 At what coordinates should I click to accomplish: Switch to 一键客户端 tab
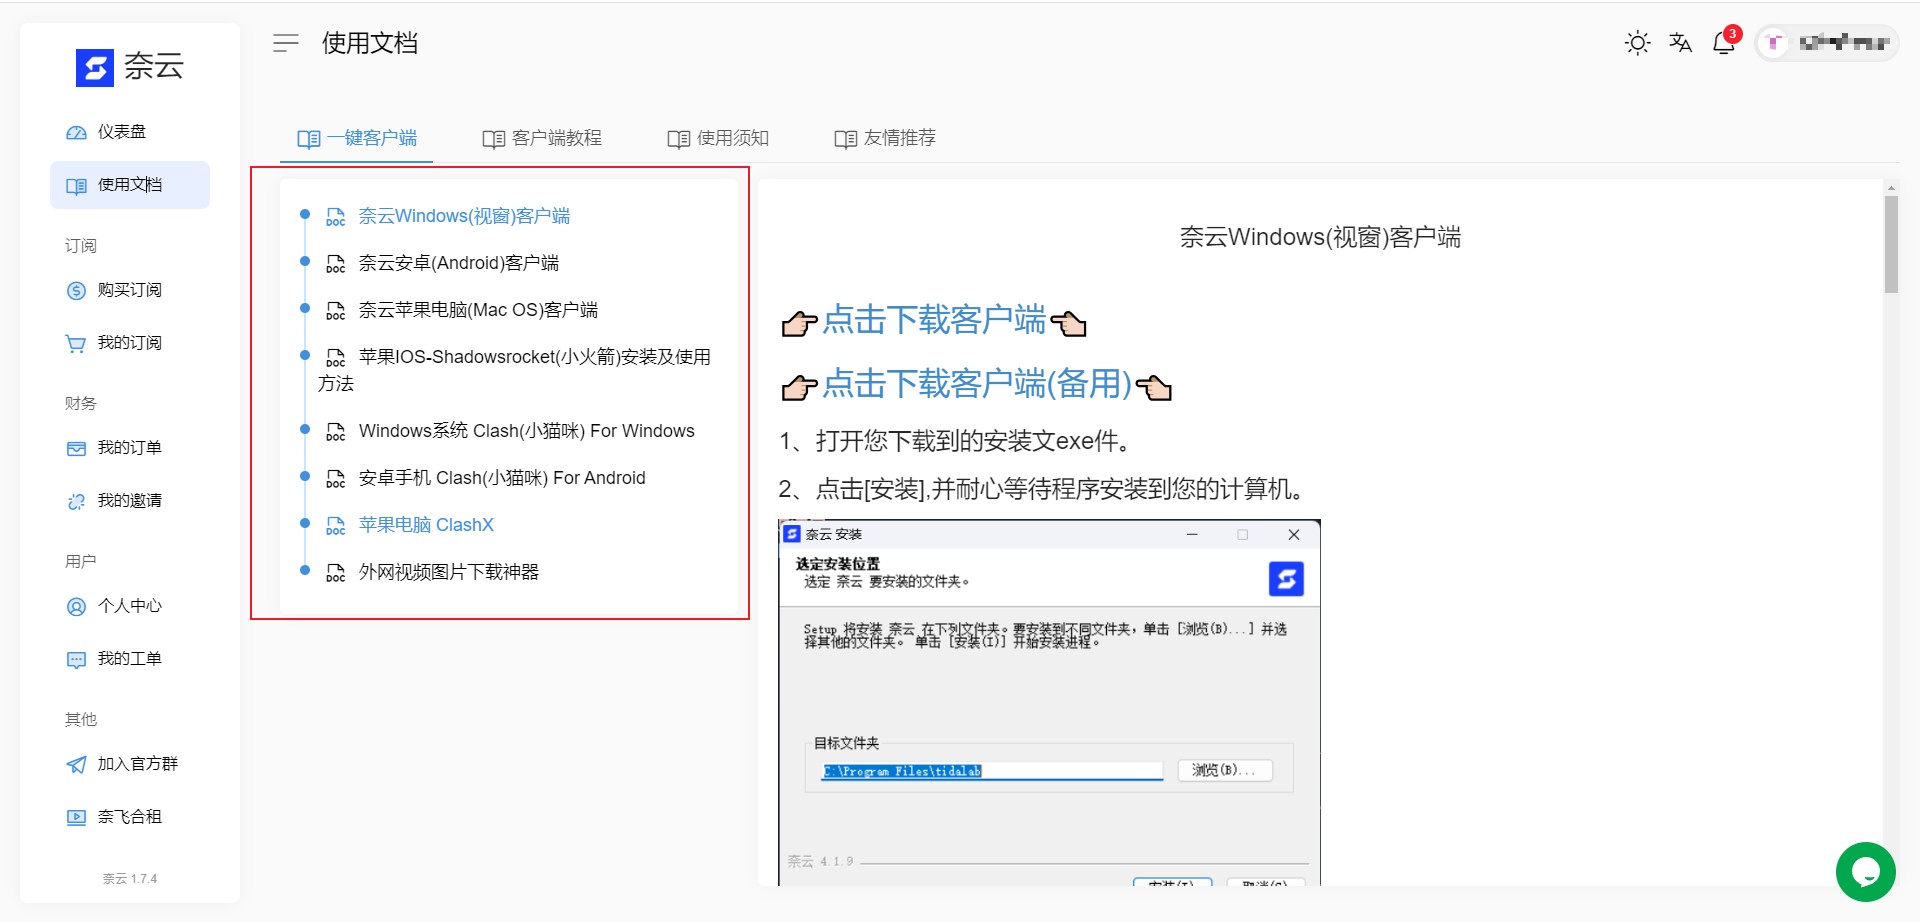357,138
